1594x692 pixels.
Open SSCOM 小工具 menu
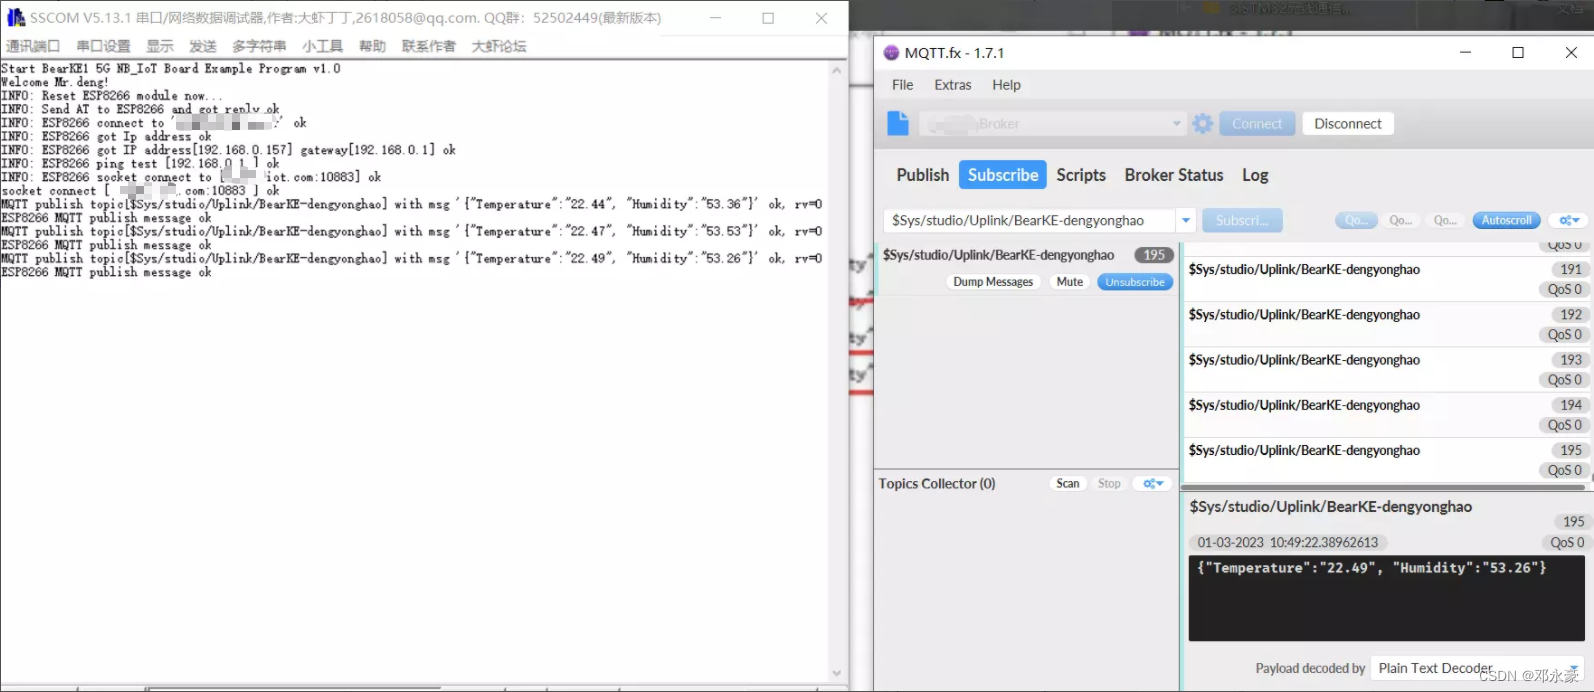[x=323, y=46]
